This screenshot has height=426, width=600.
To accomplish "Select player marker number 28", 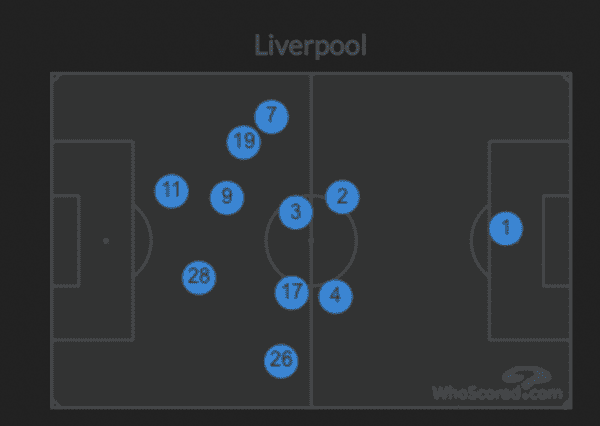I will coord(199,277).
